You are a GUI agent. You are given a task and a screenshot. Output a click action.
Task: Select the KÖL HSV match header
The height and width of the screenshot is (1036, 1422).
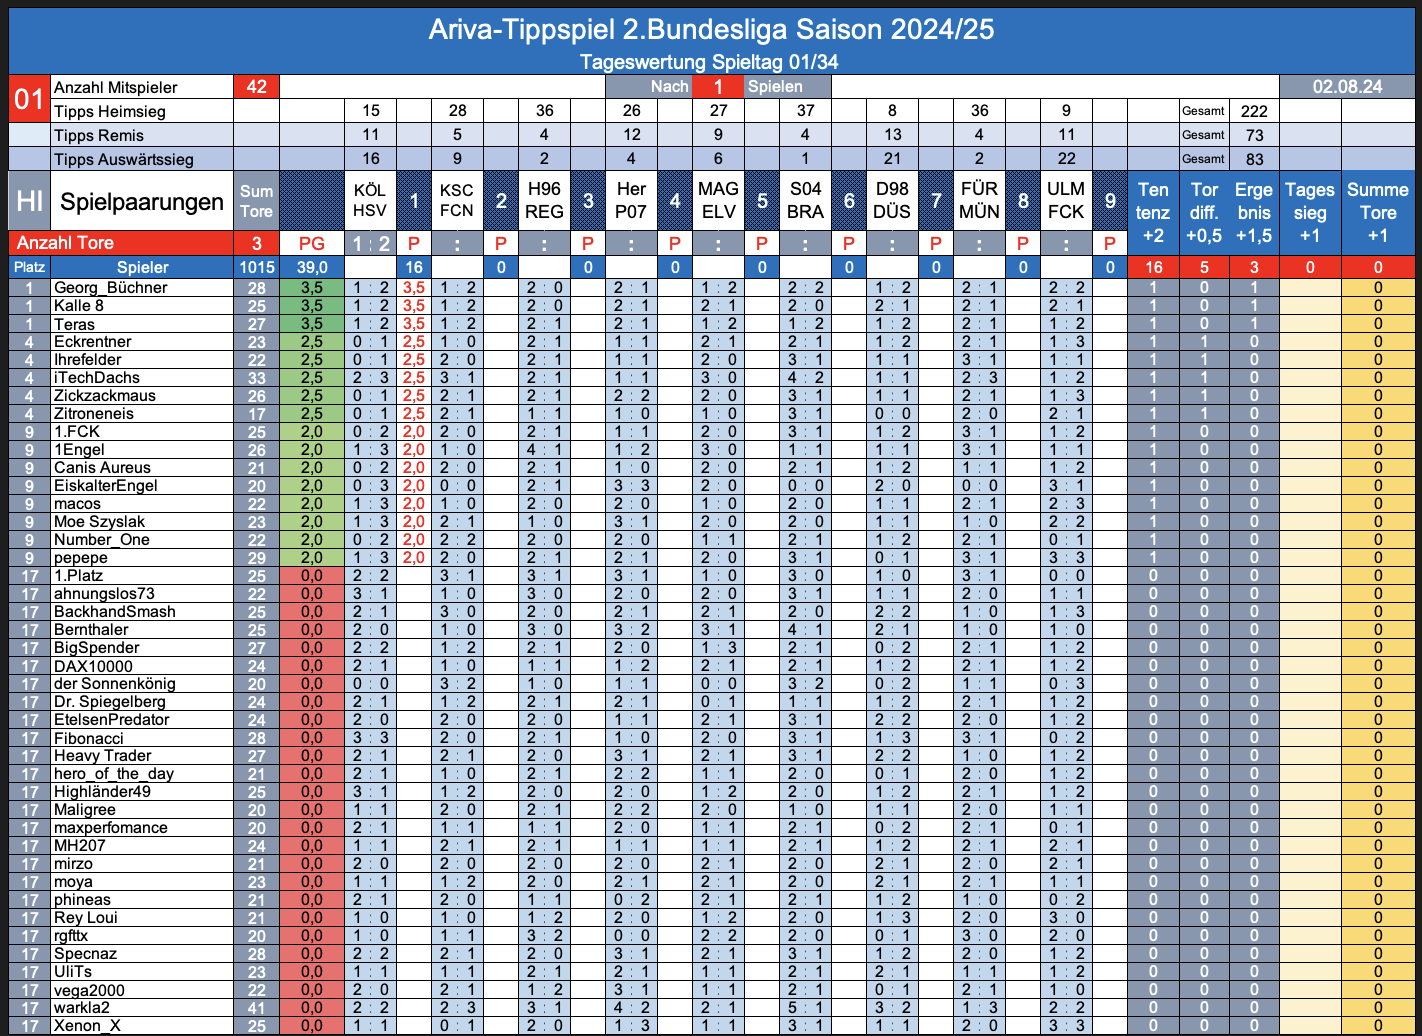370,201
